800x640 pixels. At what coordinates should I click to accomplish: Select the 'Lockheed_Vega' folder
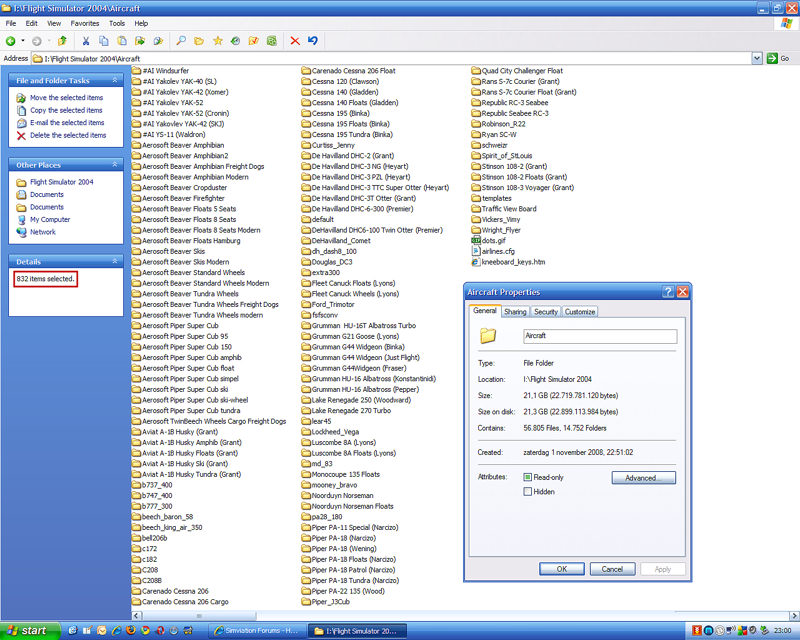click(x=330, y=432)
